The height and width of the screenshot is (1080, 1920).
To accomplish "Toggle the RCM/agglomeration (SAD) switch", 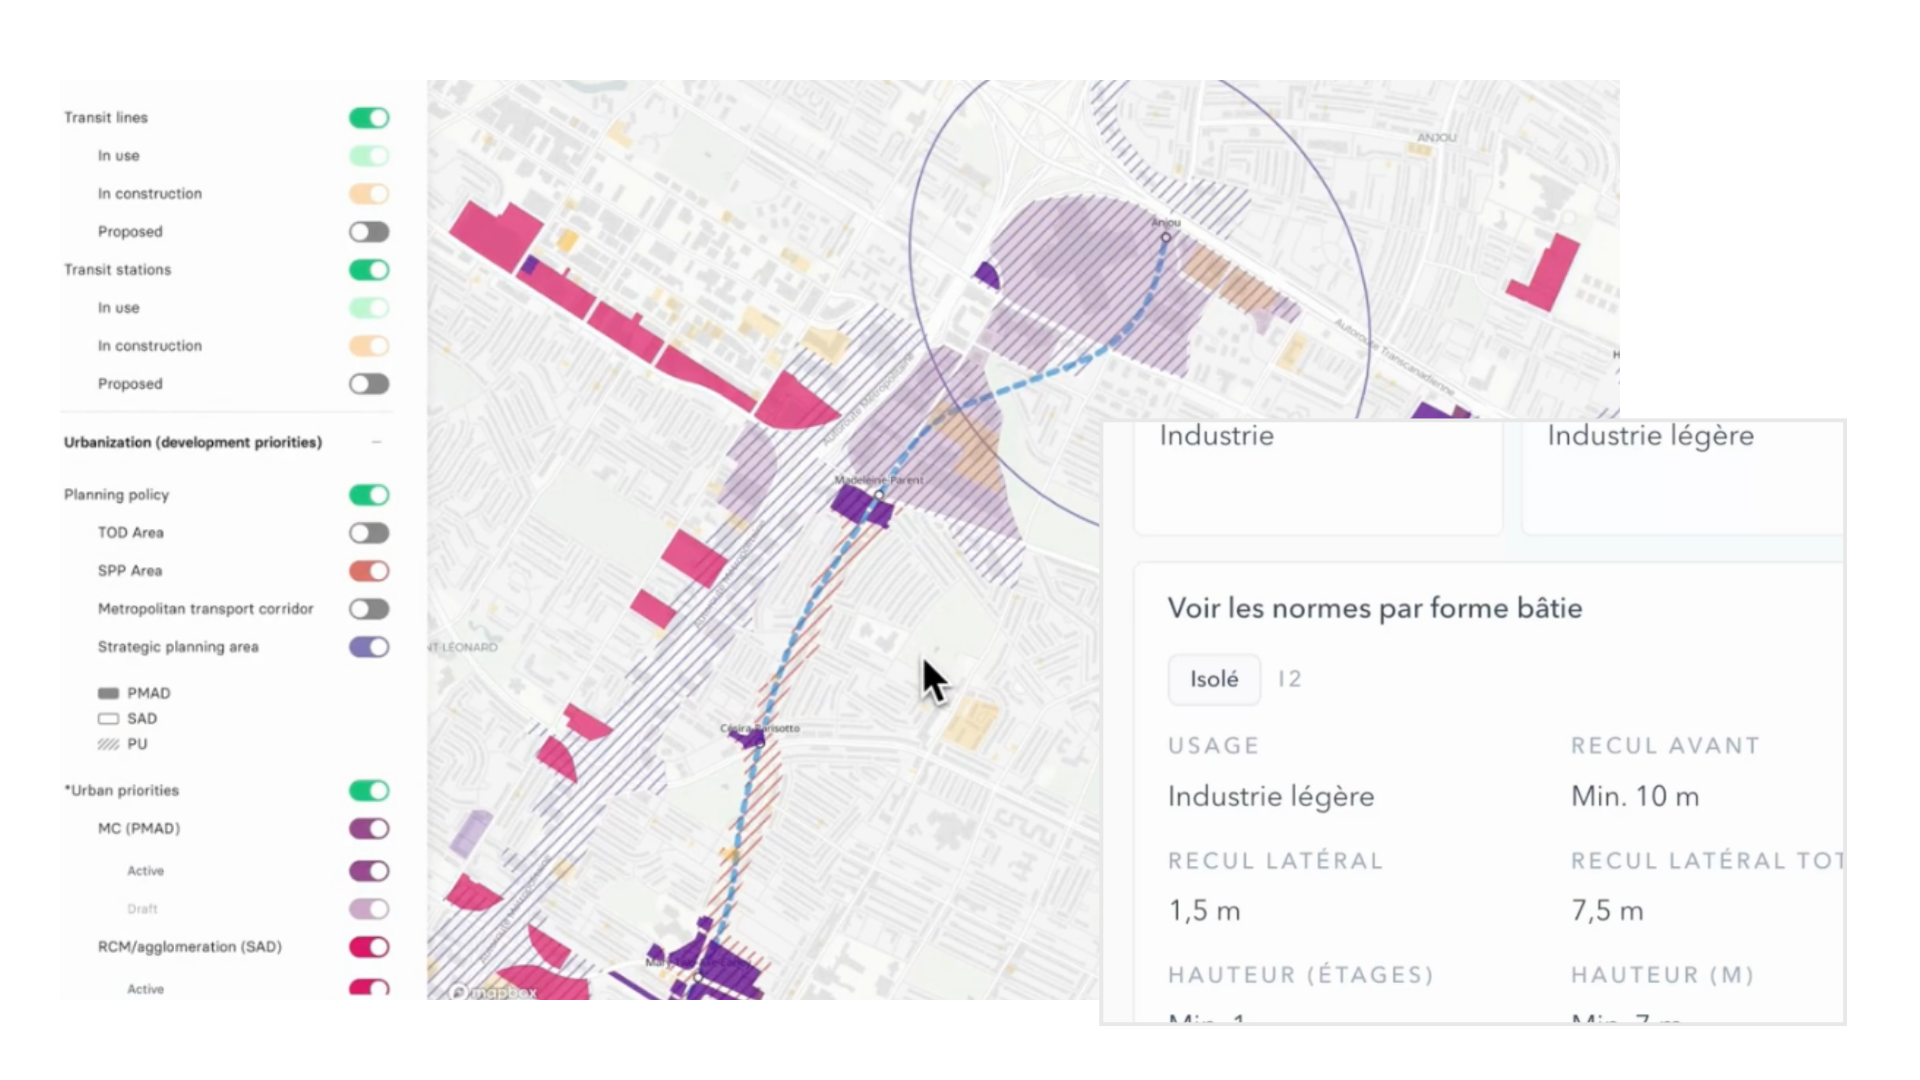I will coord(369,947).
